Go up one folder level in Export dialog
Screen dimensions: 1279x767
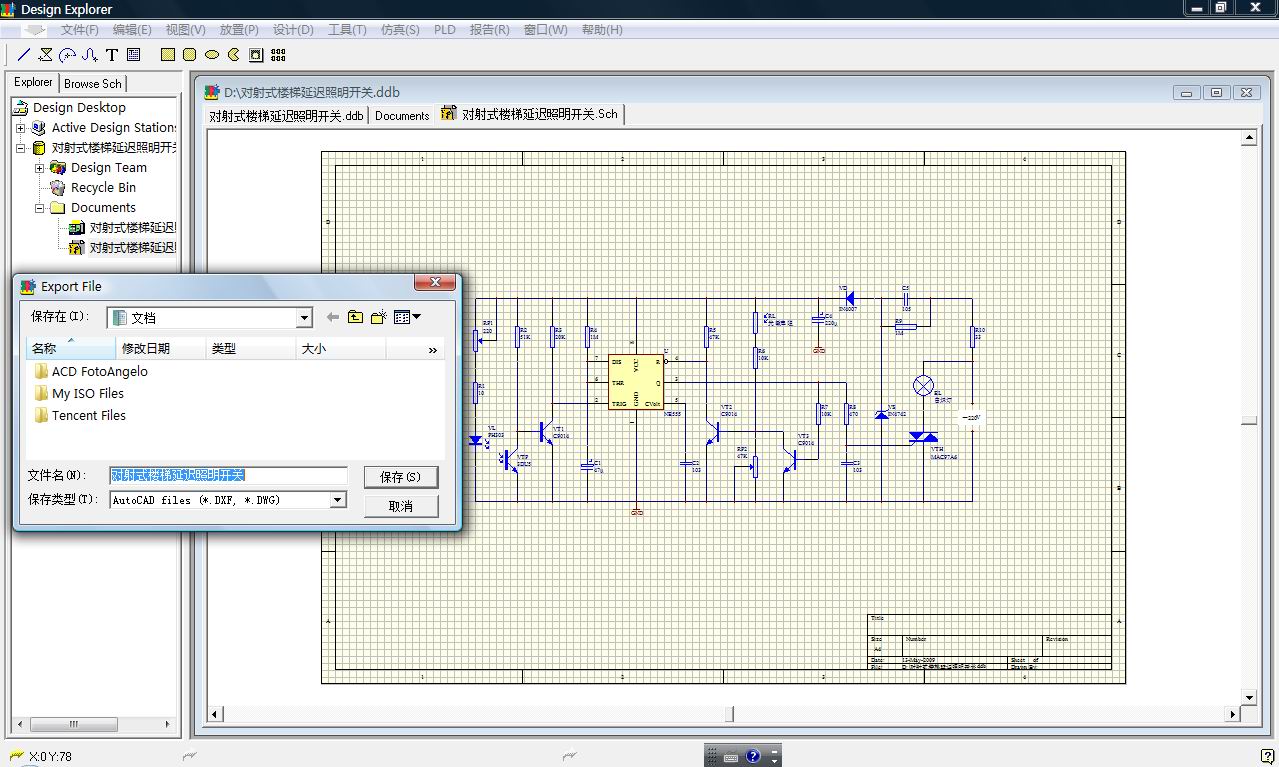[355, 317]
